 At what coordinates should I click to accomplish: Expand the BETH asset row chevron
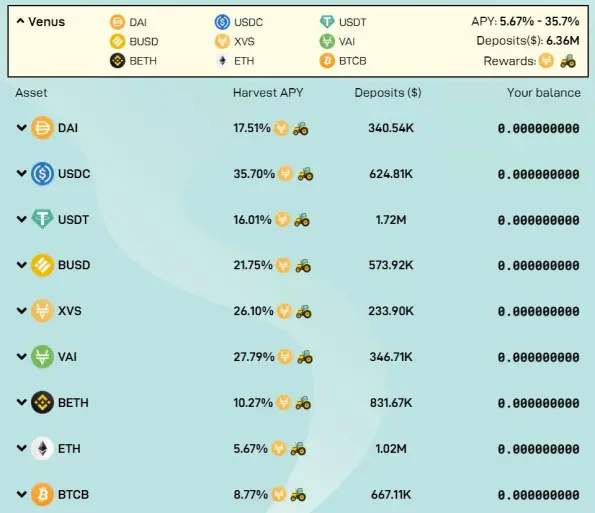coord(22,402)
